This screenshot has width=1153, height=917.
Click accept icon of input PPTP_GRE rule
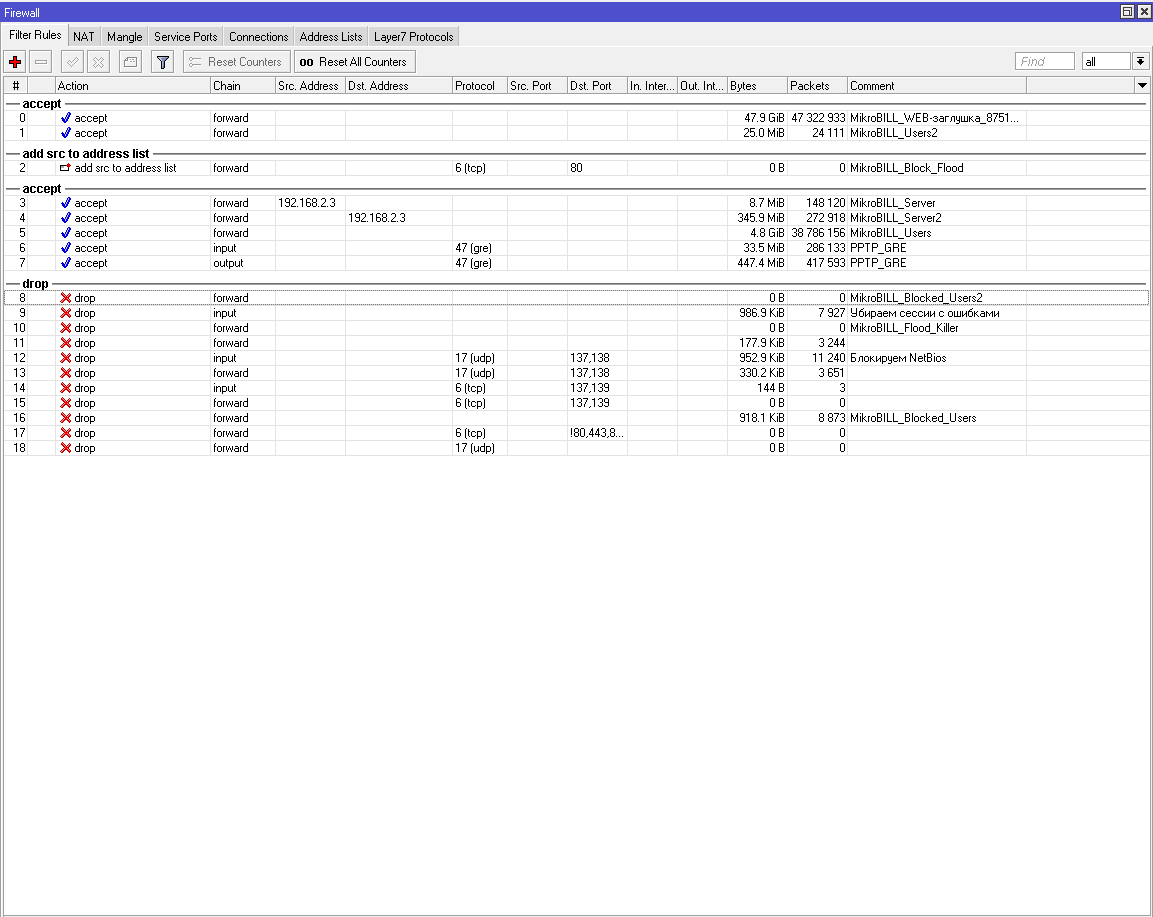[65, 248]
